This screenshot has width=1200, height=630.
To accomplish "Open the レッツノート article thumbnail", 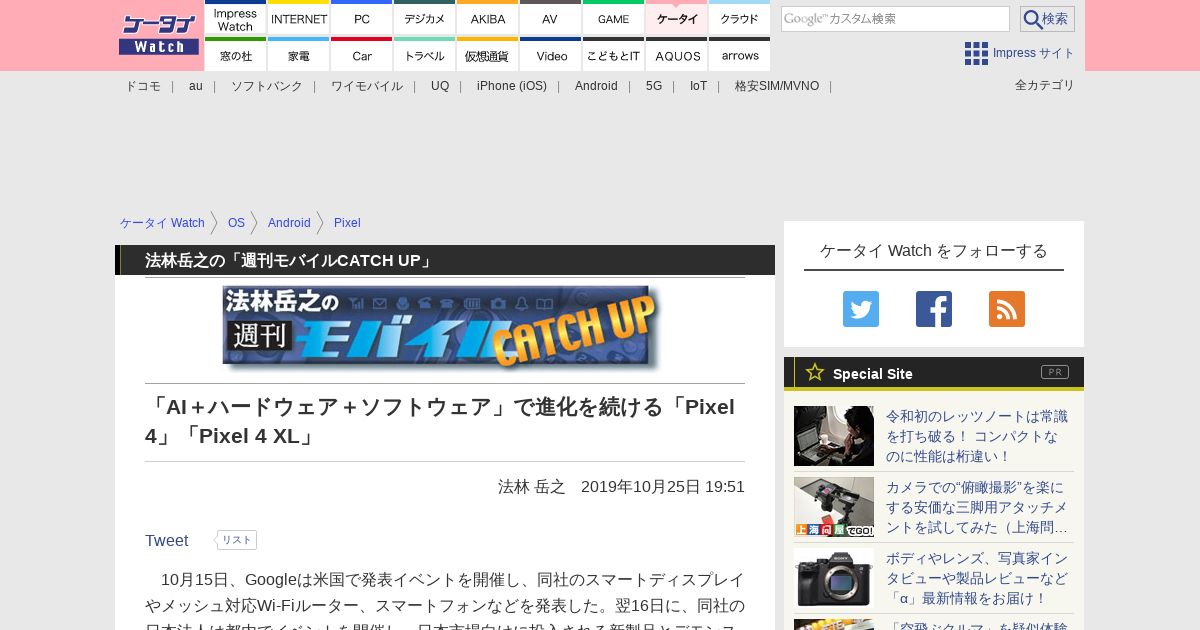I will point(834,436).
